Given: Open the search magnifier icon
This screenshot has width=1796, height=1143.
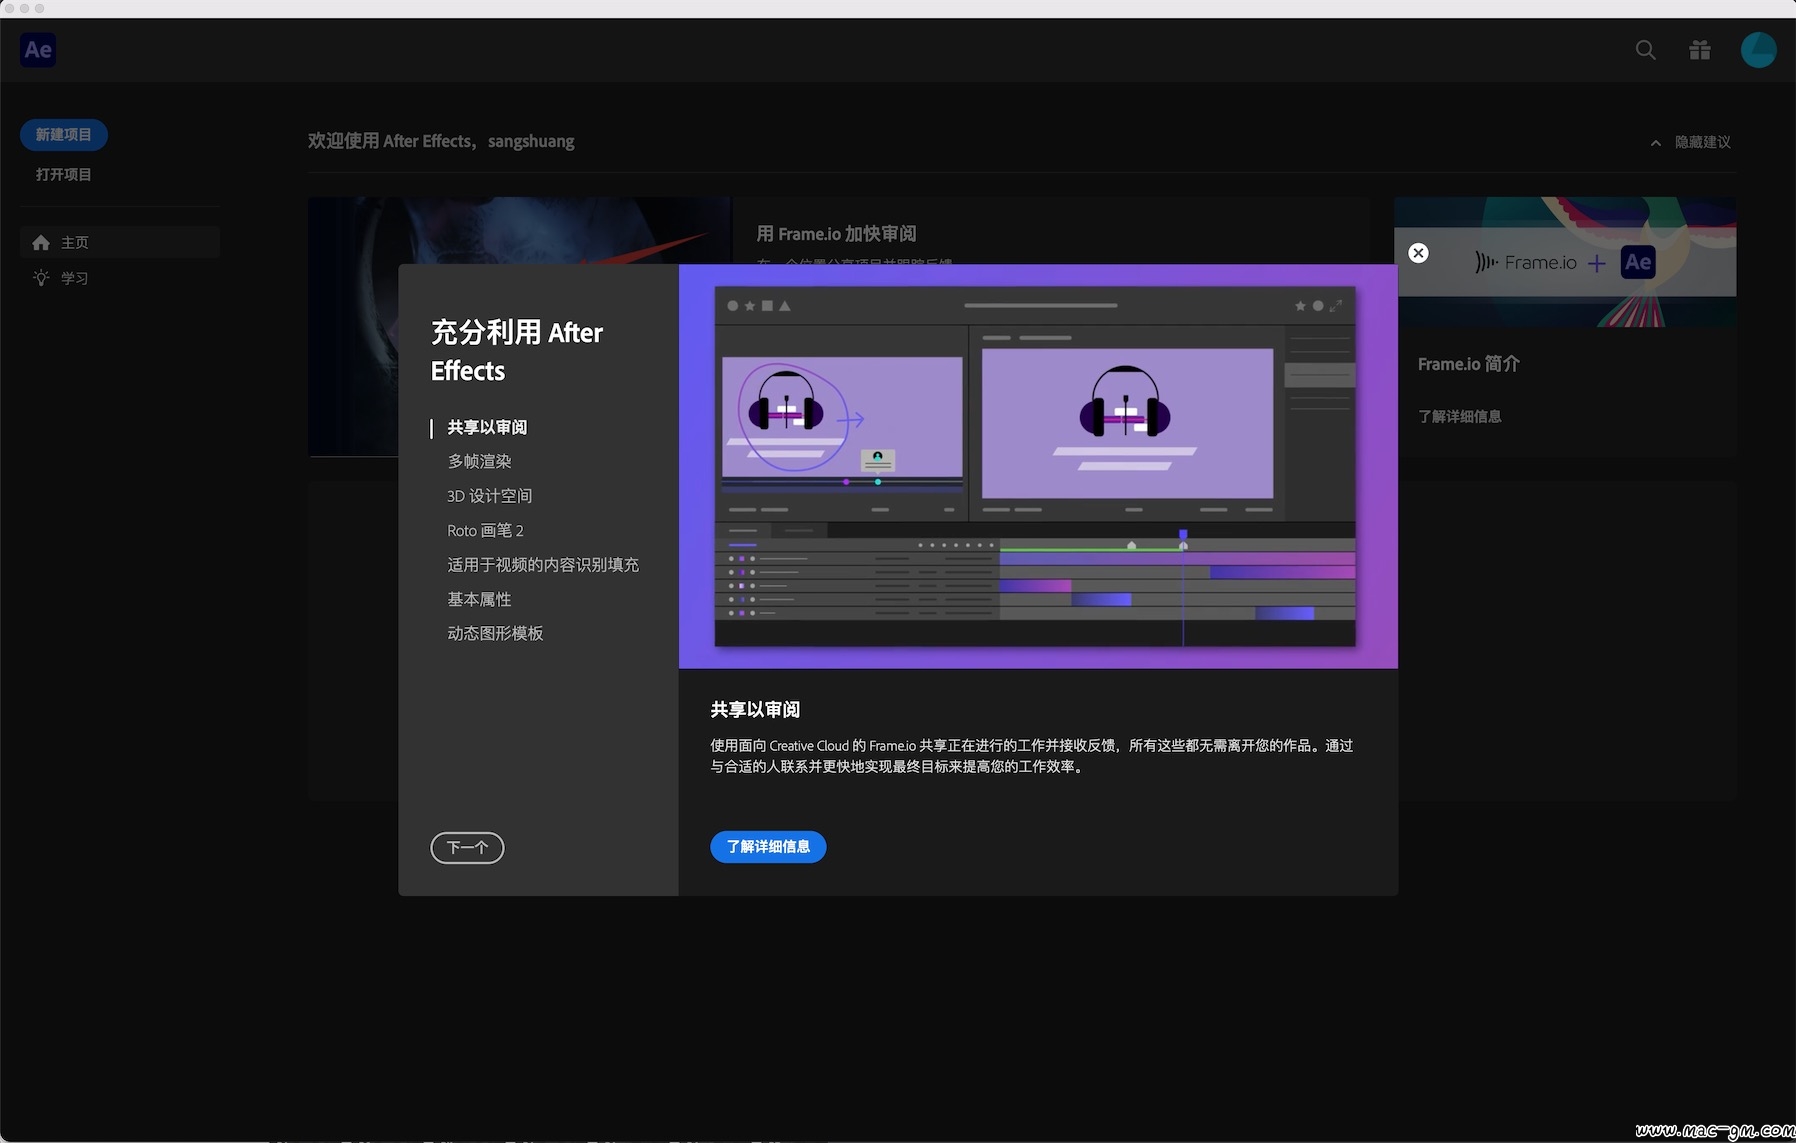Looking at the screenshot, I should (x=1645, y=50).
